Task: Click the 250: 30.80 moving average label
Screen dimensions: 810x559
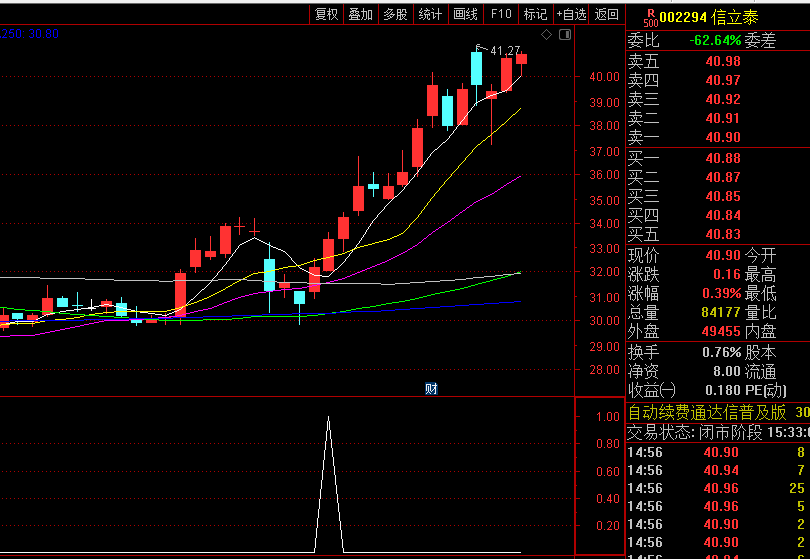Action: [x=29, y=34]
